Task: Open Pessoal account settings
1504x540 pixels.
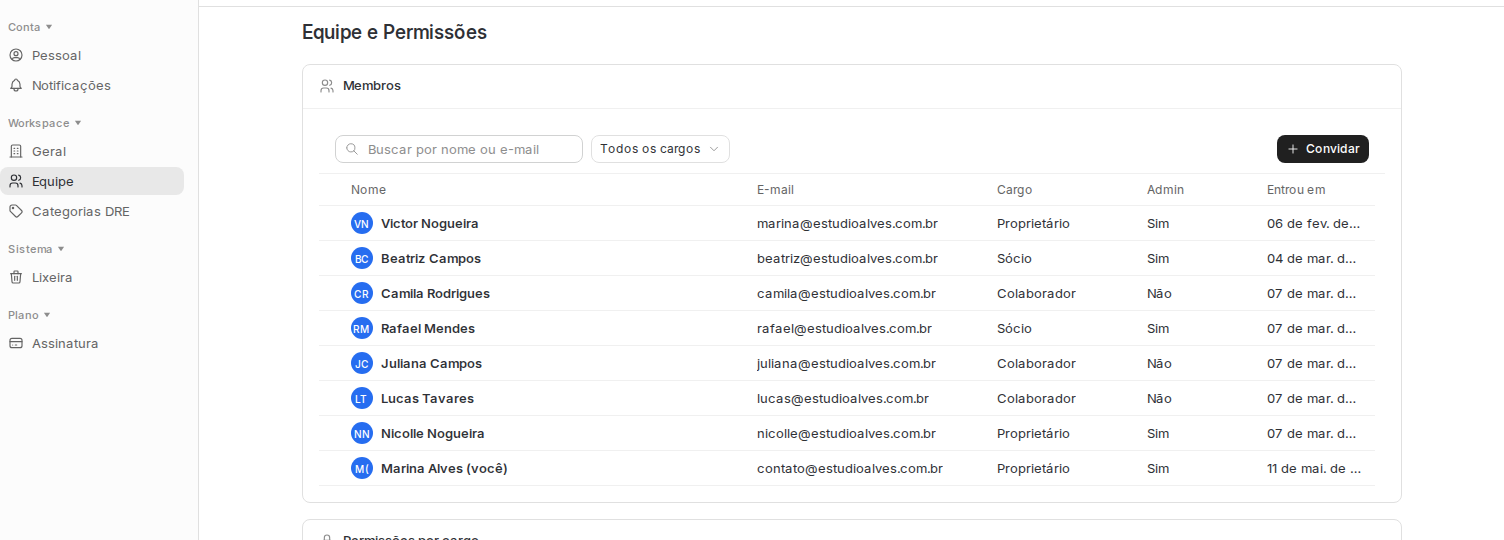Action: (92, 55)
